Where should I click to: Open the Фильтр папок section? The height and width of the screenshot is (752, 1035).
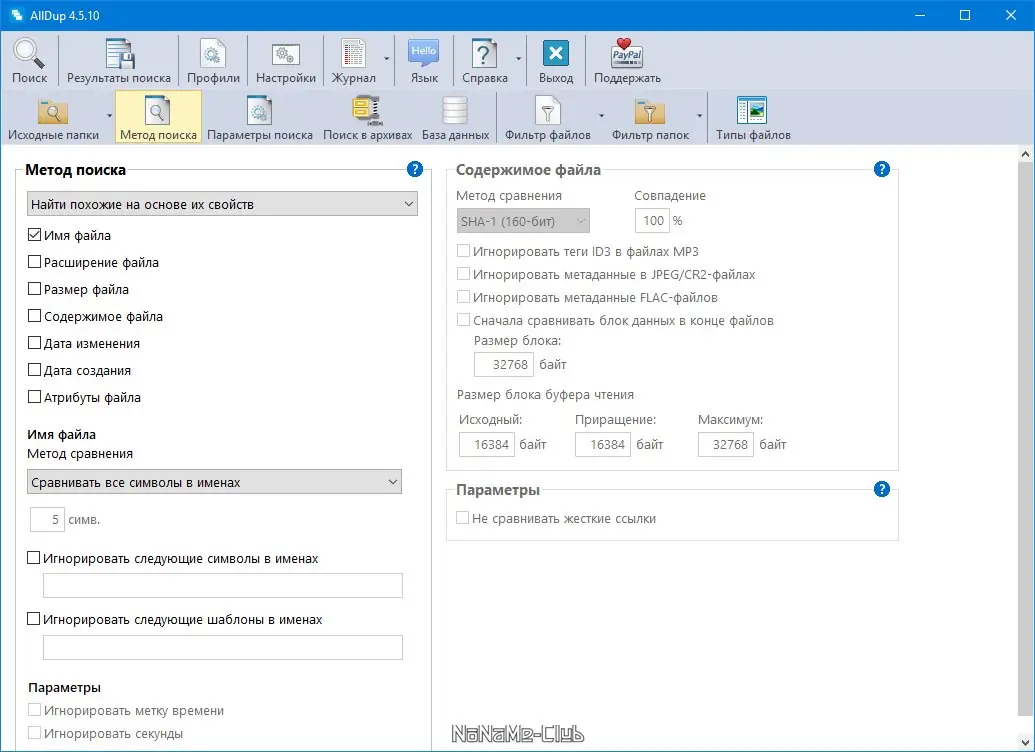click(x=650, y=118)
